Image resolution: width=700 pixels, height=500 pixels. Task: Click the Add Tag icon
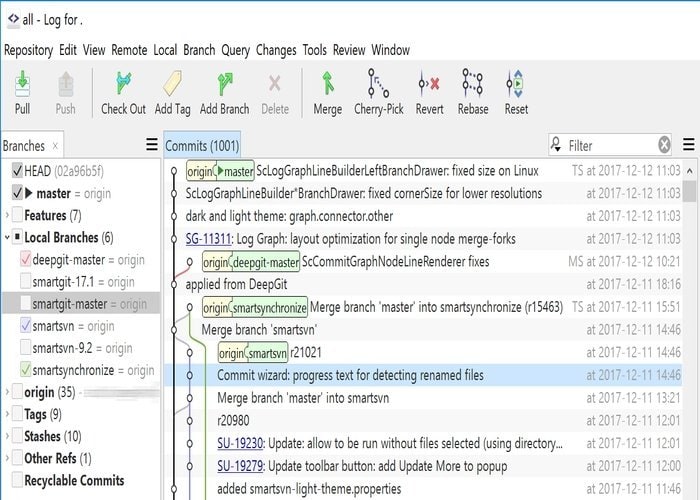172,83
